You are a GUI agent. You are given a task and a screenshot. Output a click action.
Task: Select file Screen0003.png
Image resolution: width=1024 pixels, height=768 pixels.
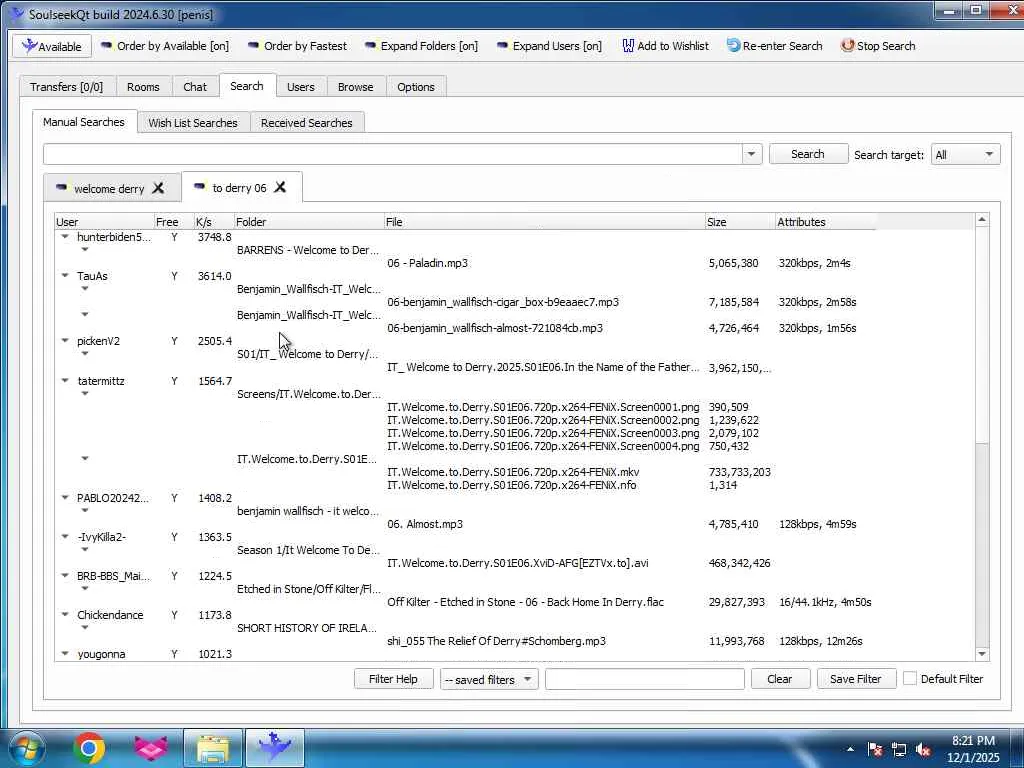[543, 433]
